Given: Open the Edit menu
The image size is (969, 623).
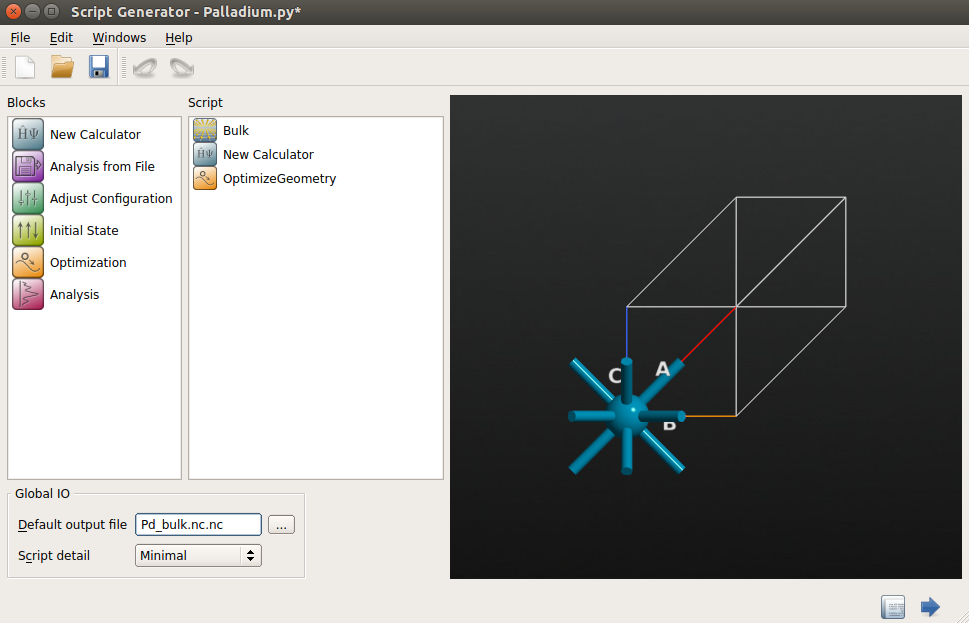Looking at the screenshot, I should (61, 38).
